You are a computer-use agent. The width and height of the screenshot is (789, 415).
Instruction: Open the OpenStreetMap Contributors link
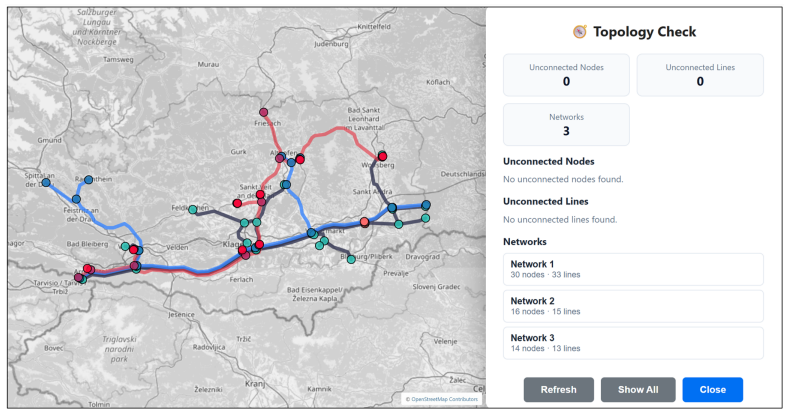pyautogui.click(x=444, y=399)
